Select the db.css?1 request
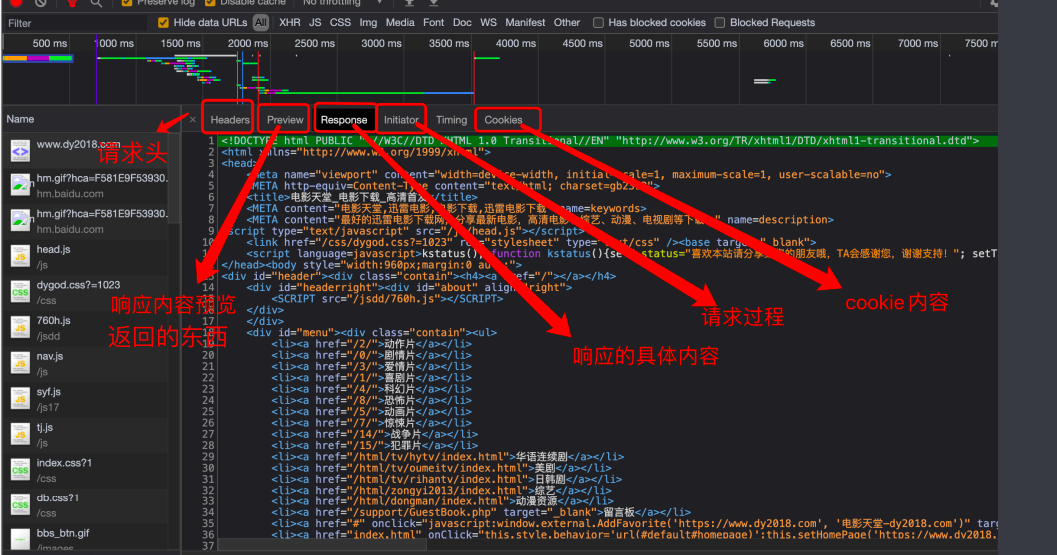The height and width of the screenshot is (555, 1057). pos(86,505)
